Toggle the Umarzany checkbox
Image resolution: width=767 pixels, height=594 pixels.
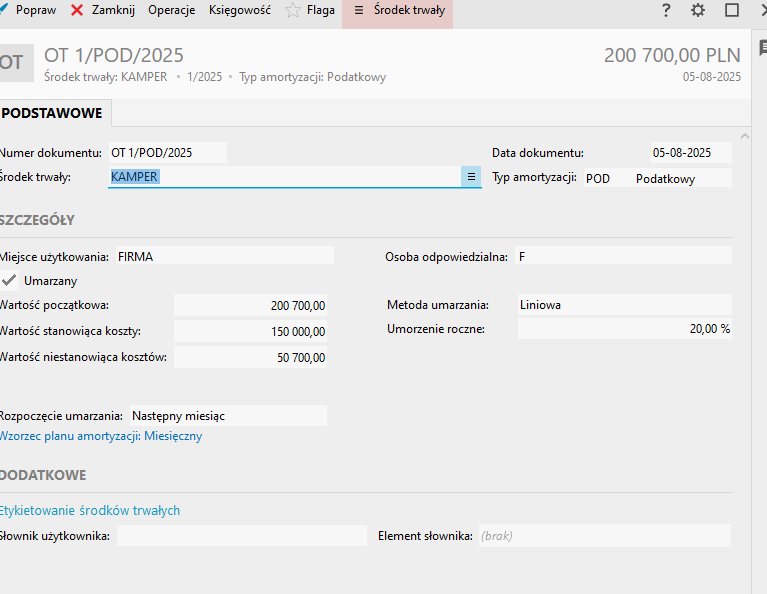click(10, 281)
